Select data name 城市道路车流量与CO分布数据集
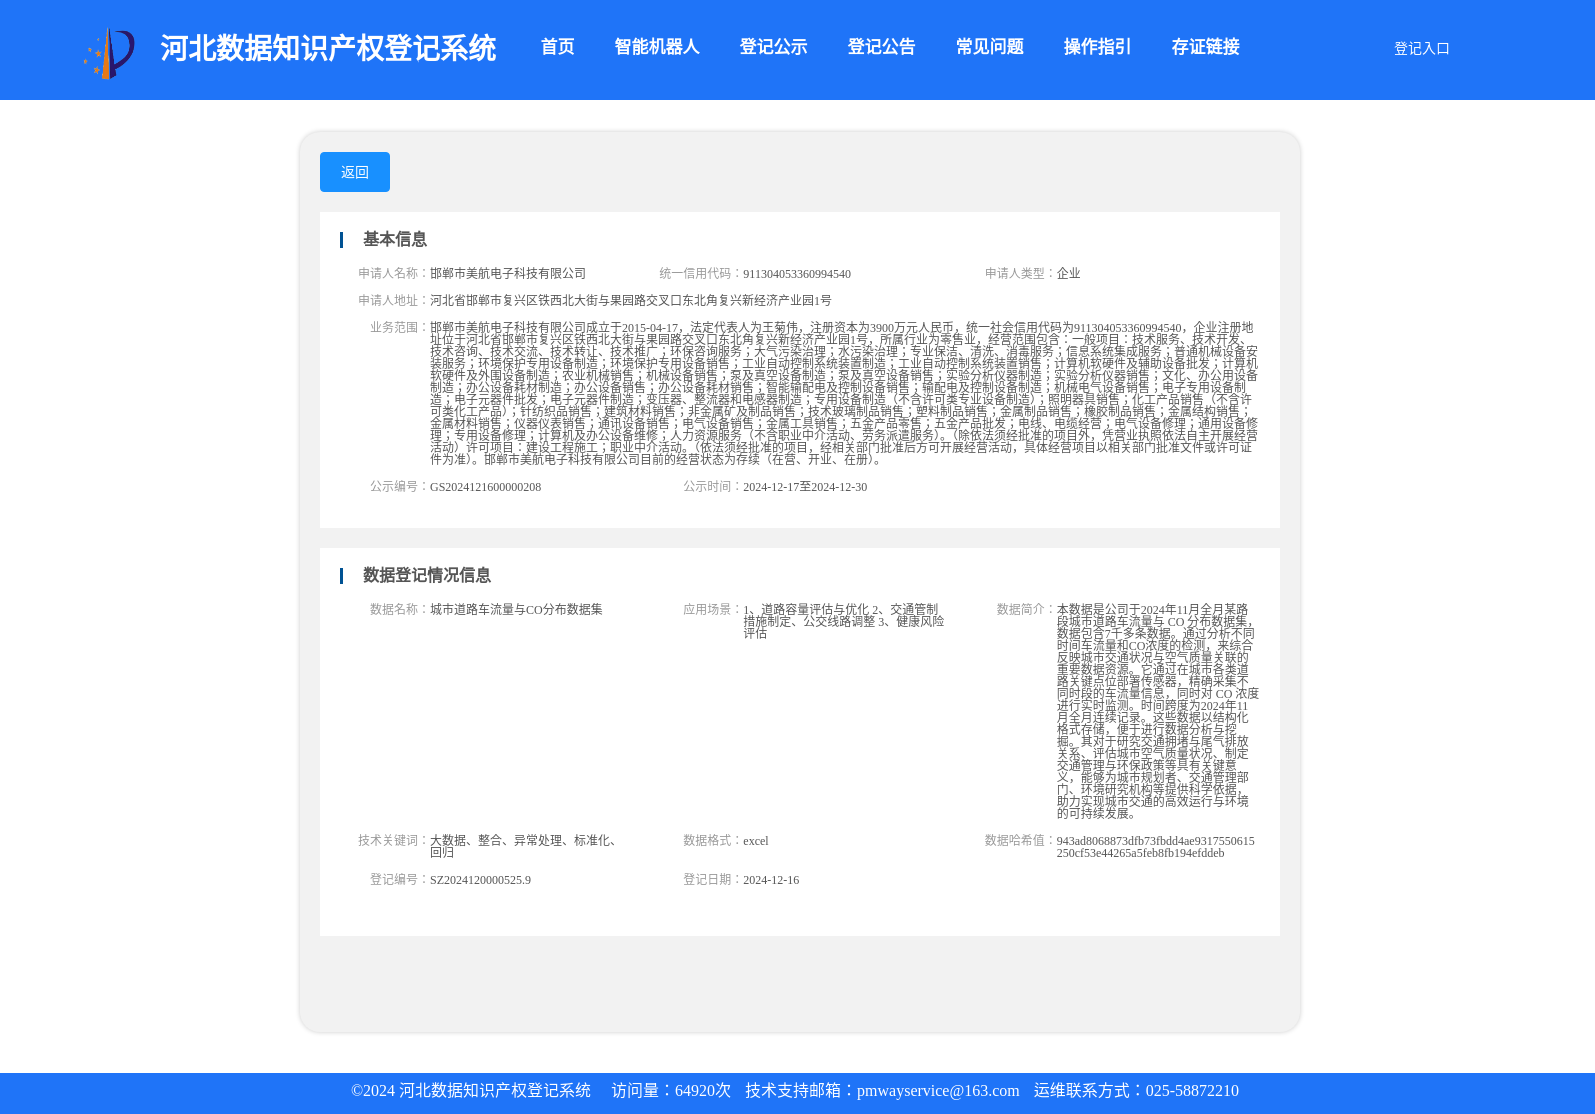Image resolution: width=1595 pixels, height=1114 pixels. pos(516,610)
